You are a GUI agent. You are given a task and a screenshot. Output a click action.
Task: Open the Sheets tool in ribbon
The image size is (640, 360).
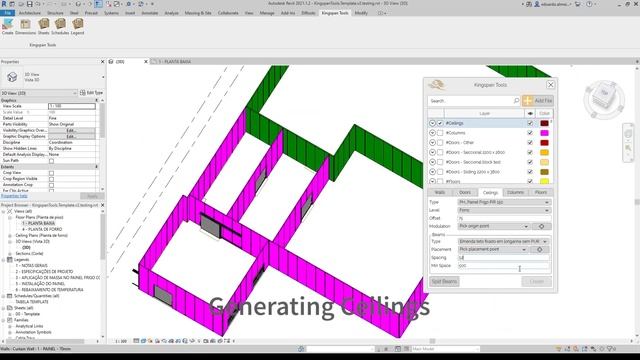pyautogui.click(x=43, y=27)
